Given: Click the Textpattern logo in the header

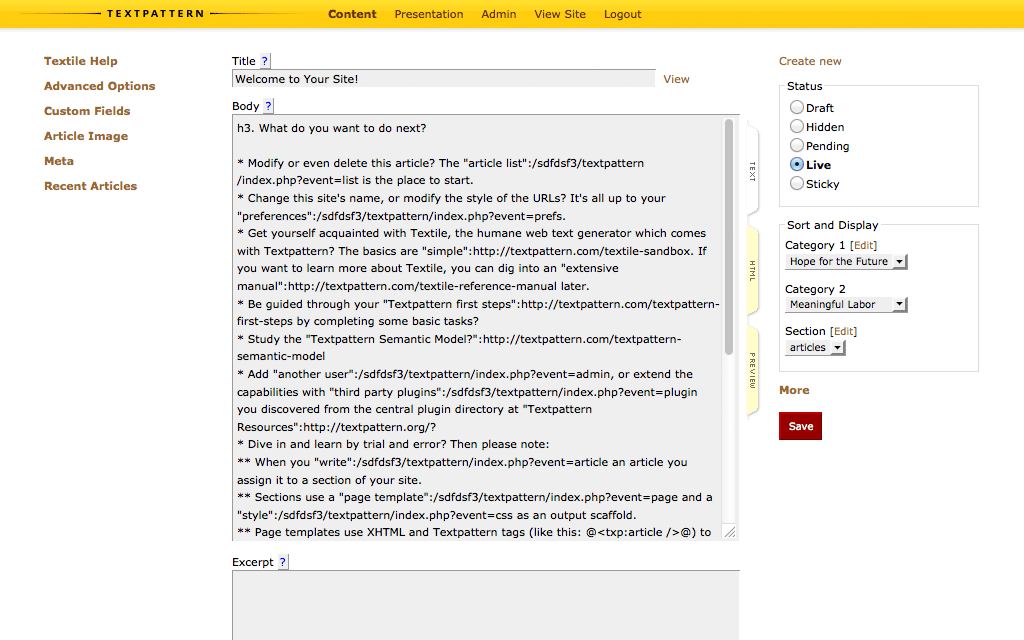Looking at the screenshot, I should [155, 13].
